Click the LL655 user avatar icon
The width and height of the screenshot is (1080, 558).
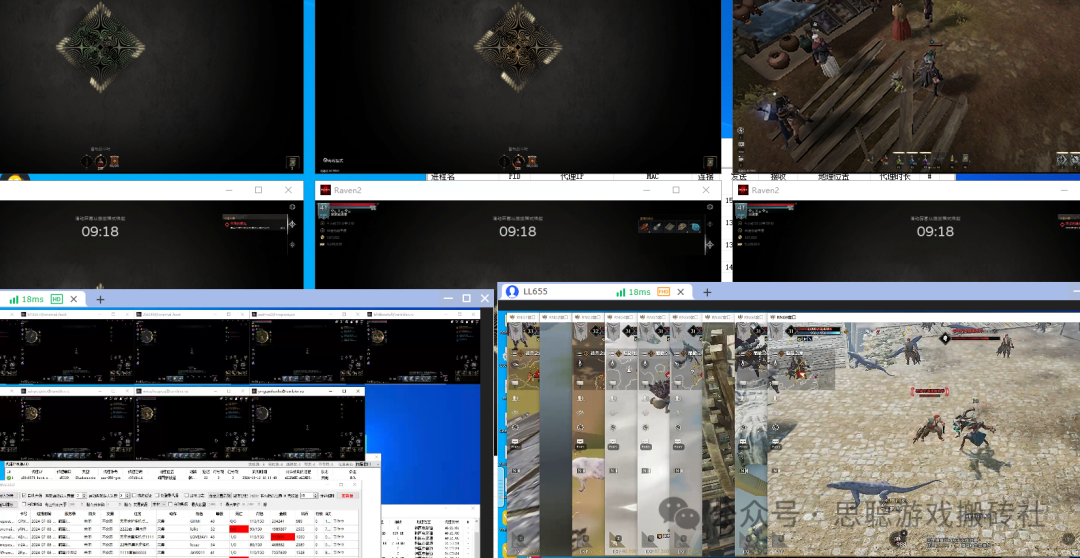[x=512, y=292]
